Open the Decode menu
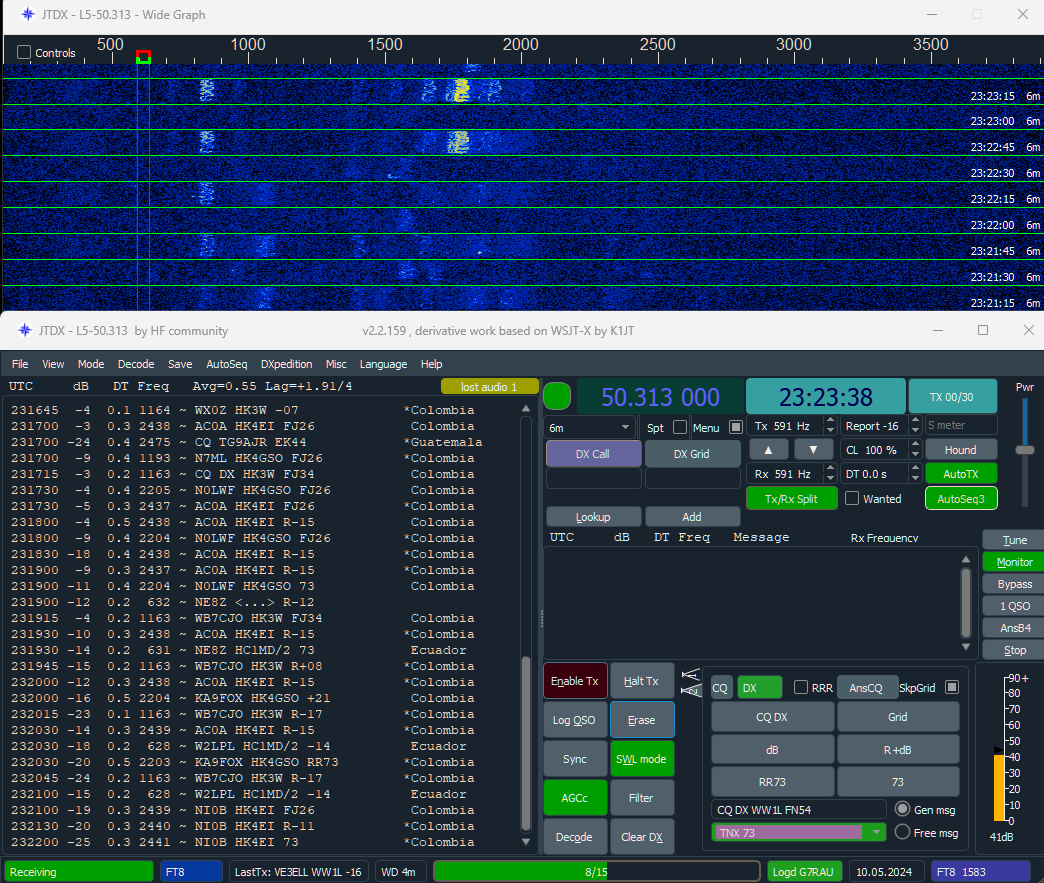The width and height of the screenshot is (1044, 883). (136, 364)
